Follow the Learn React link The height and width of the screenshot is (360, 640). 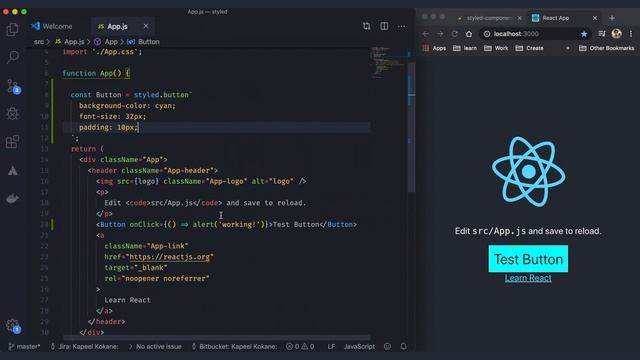[x=528, y=278]
